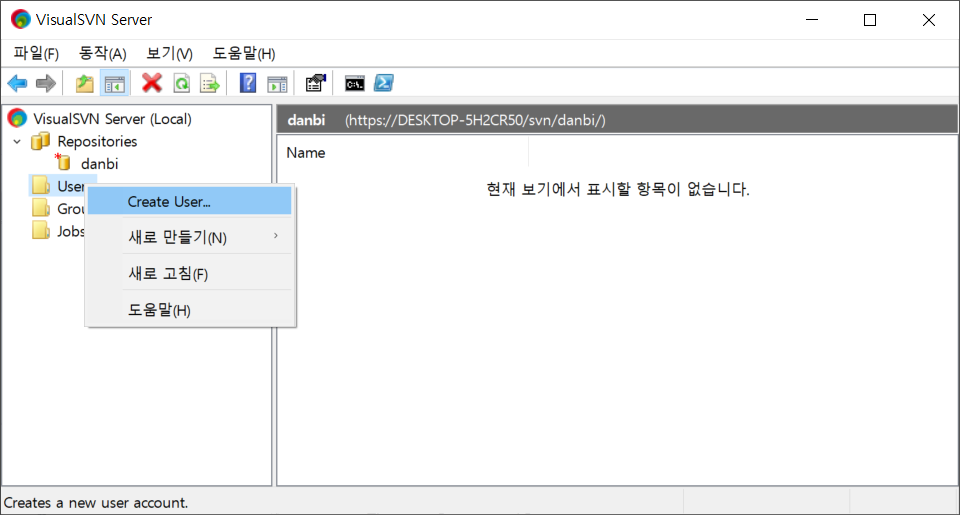Open the Properties toolbar icon
This screenshot has width=960, height=515.
[316, 83]
